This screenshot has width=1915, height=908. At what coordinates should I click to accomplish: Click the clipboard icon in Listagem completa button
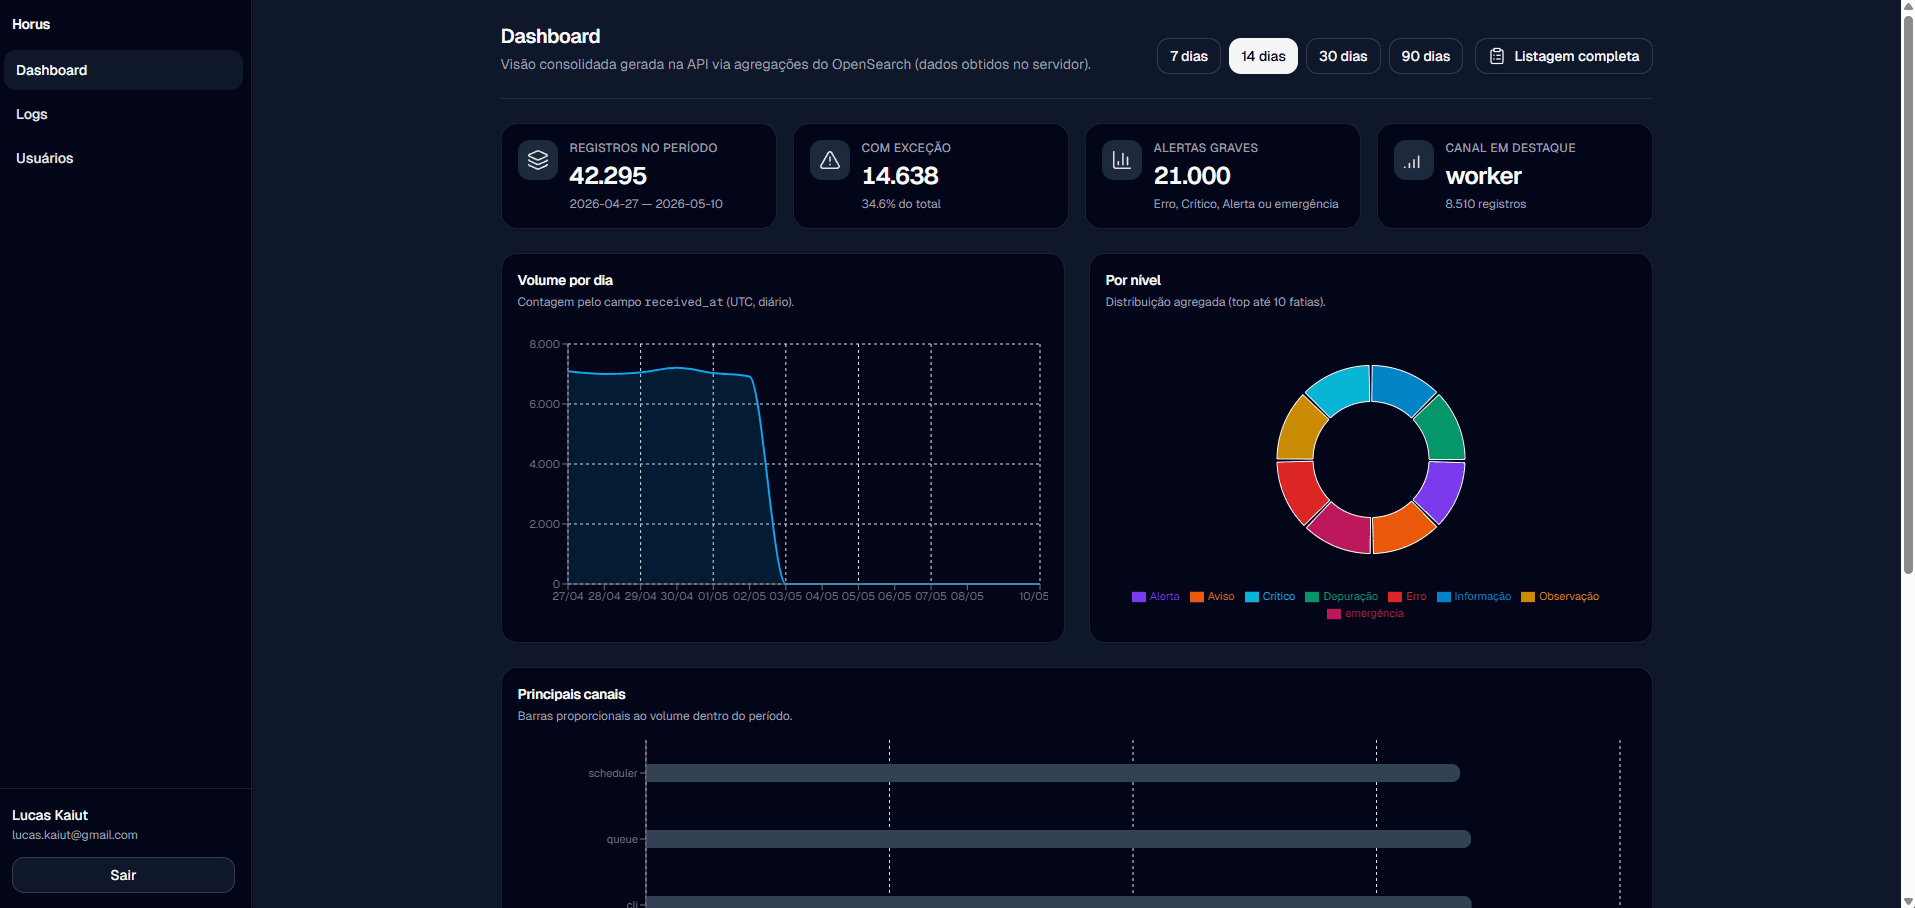tap(1497, 56)
